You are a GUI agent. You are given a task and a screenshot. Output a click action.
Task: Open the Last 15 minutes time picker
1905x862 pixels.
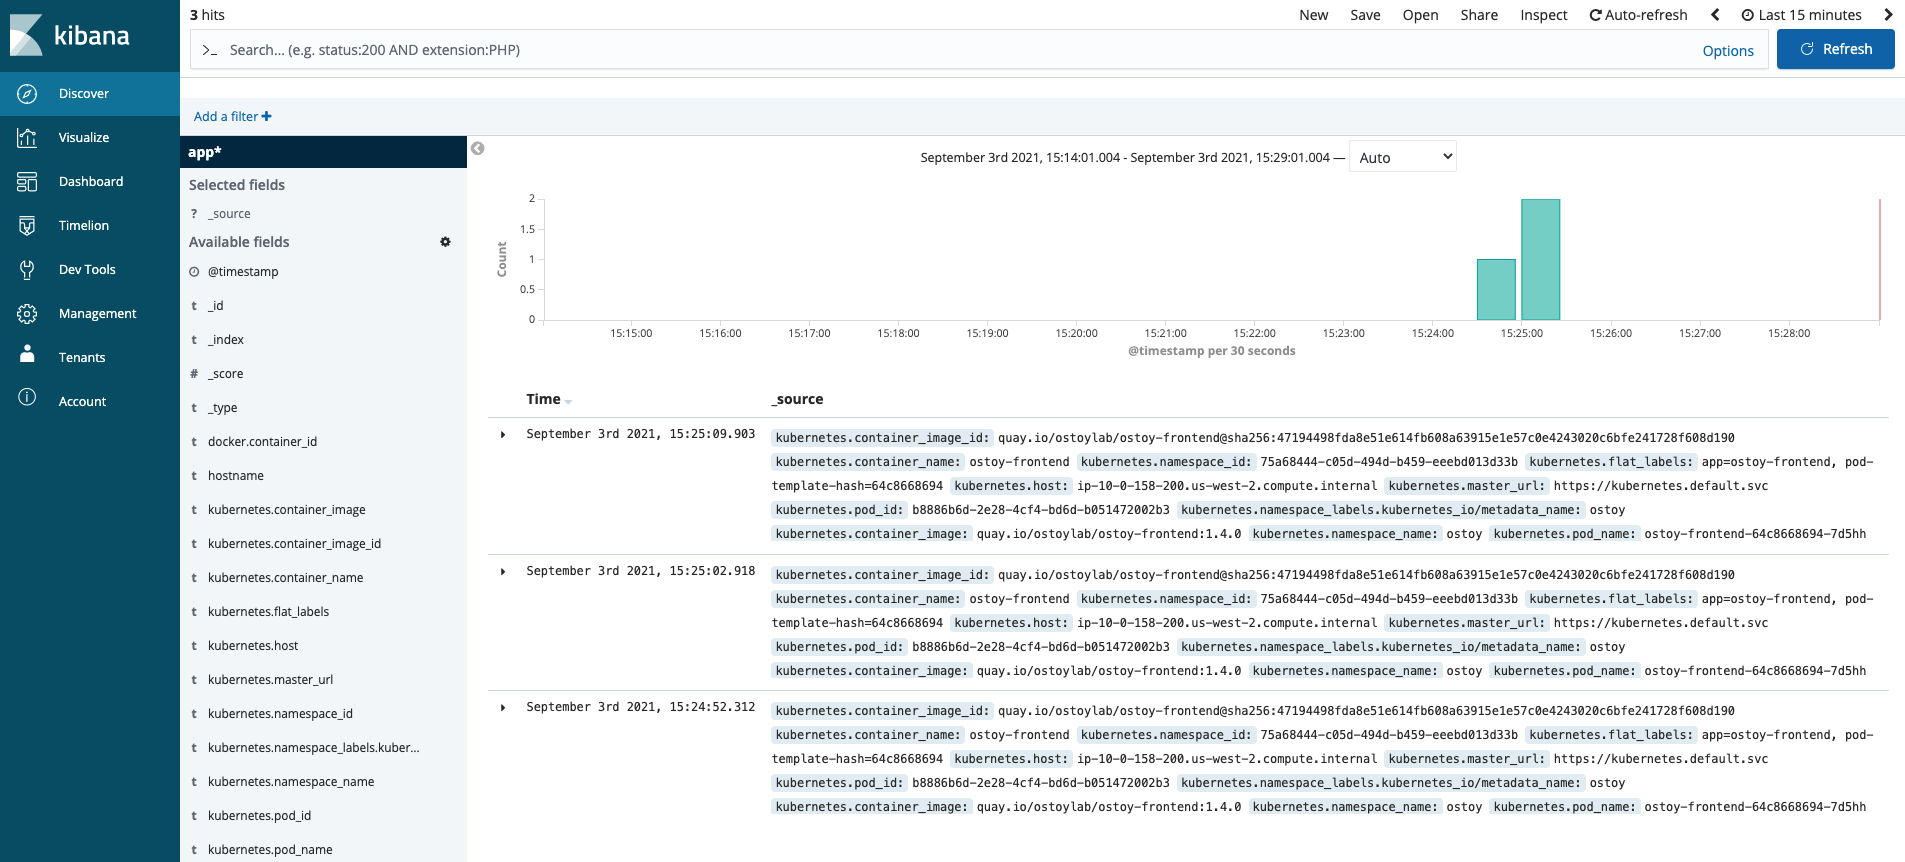coord(1801,15)
